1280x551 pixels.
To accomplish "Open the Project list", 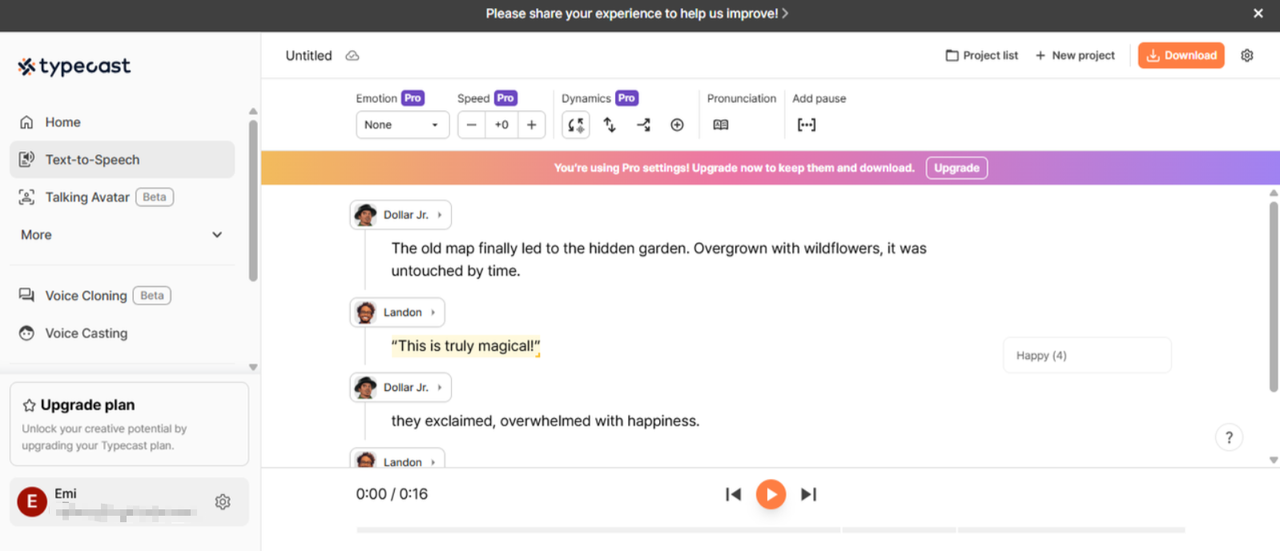I will [982, 56].
